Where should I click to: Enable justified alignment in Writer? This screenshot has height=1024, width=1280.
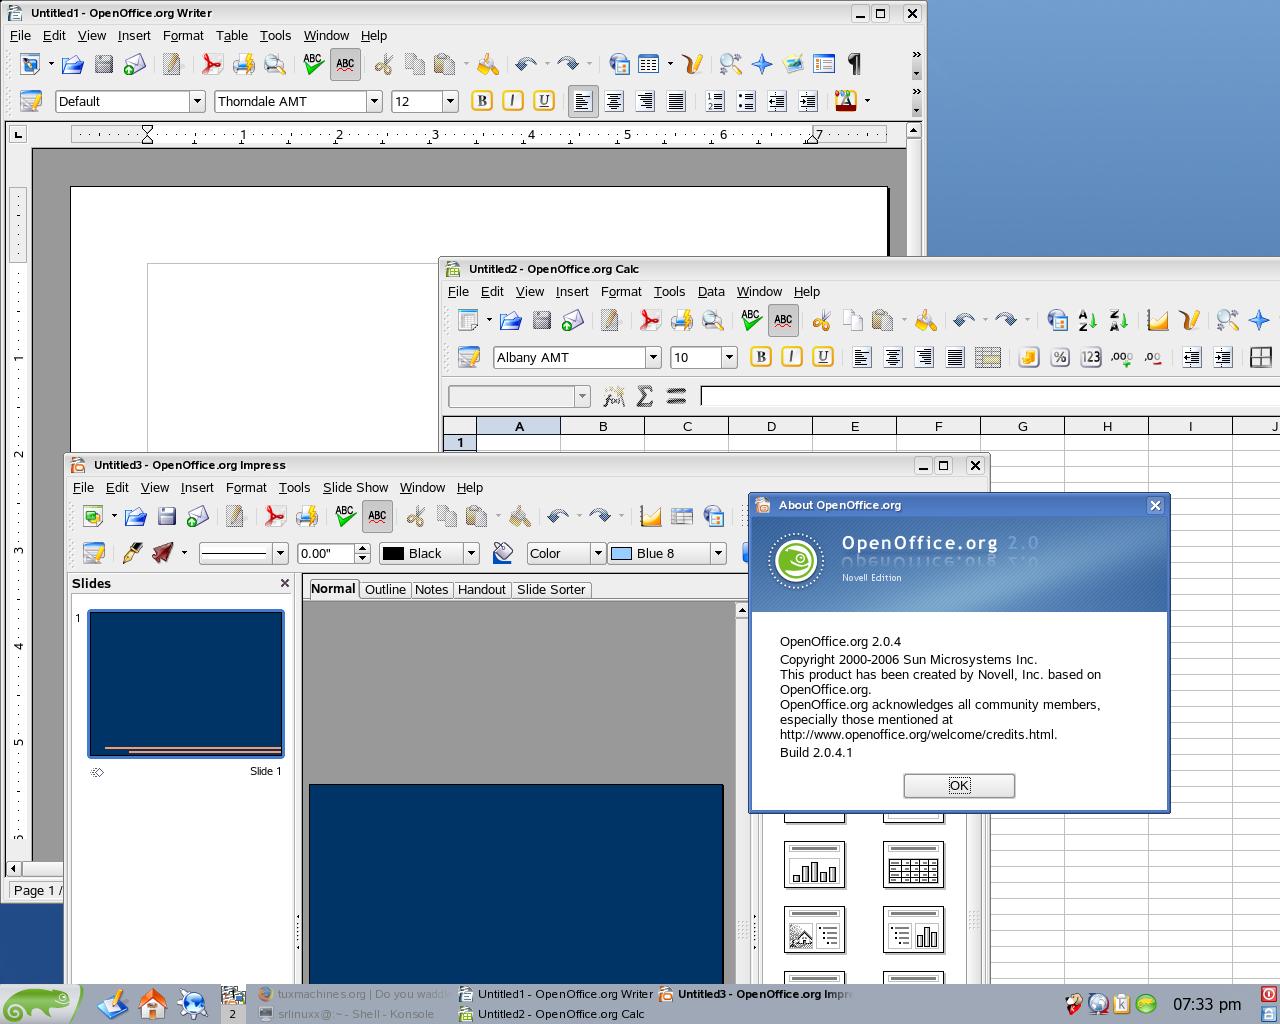676,101
